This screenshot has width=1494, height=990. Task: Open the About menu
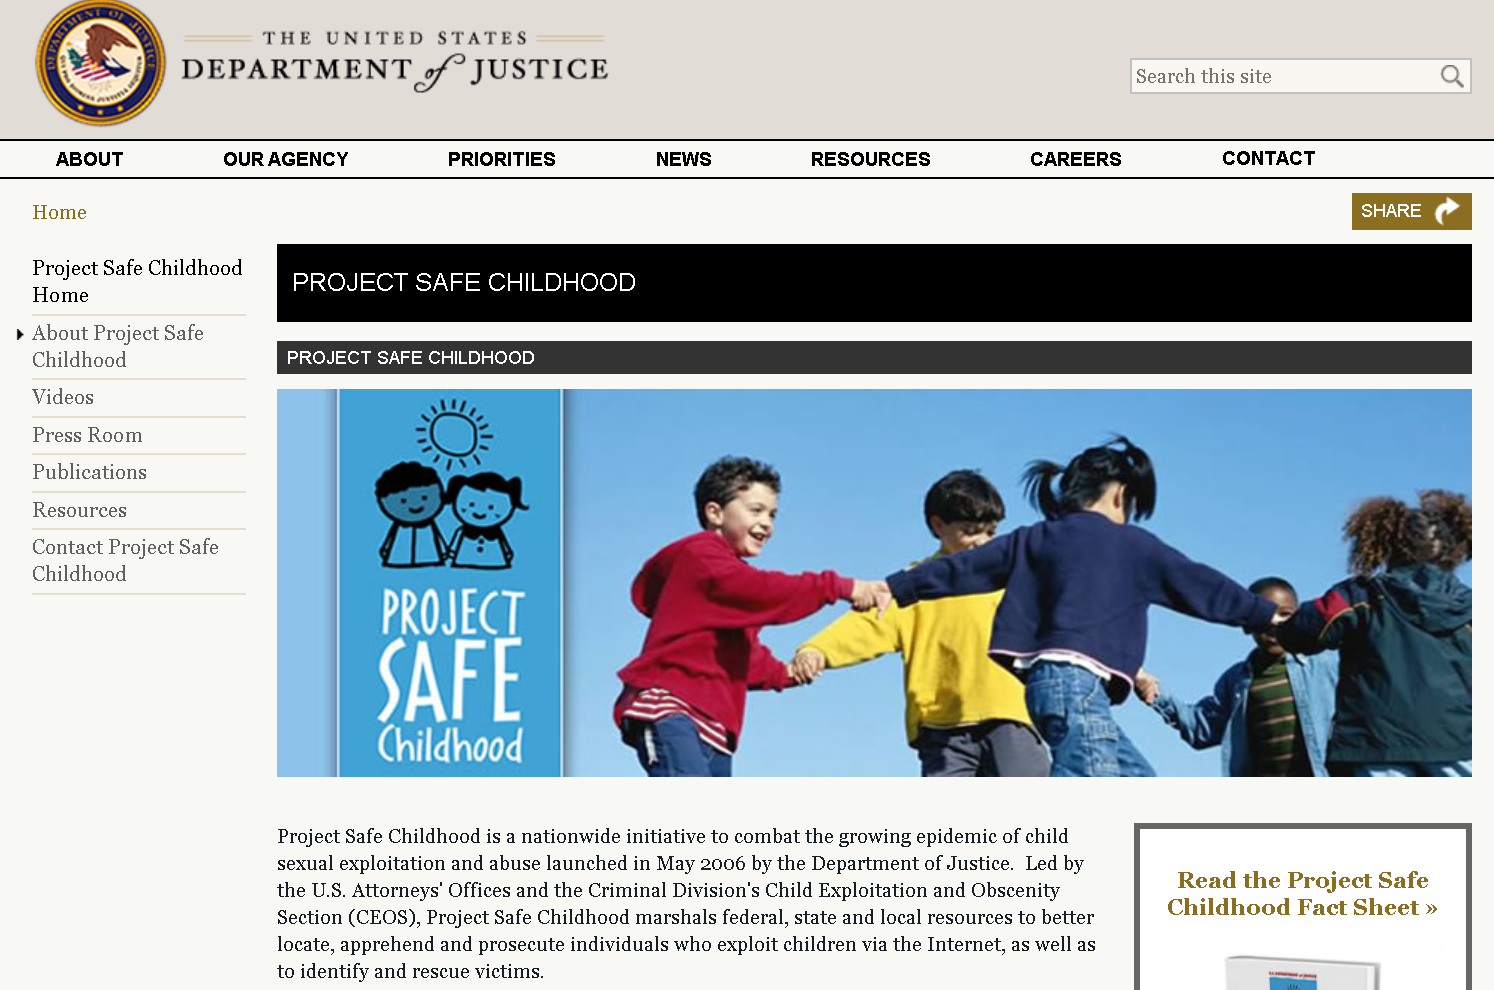(x=89, y=159)
